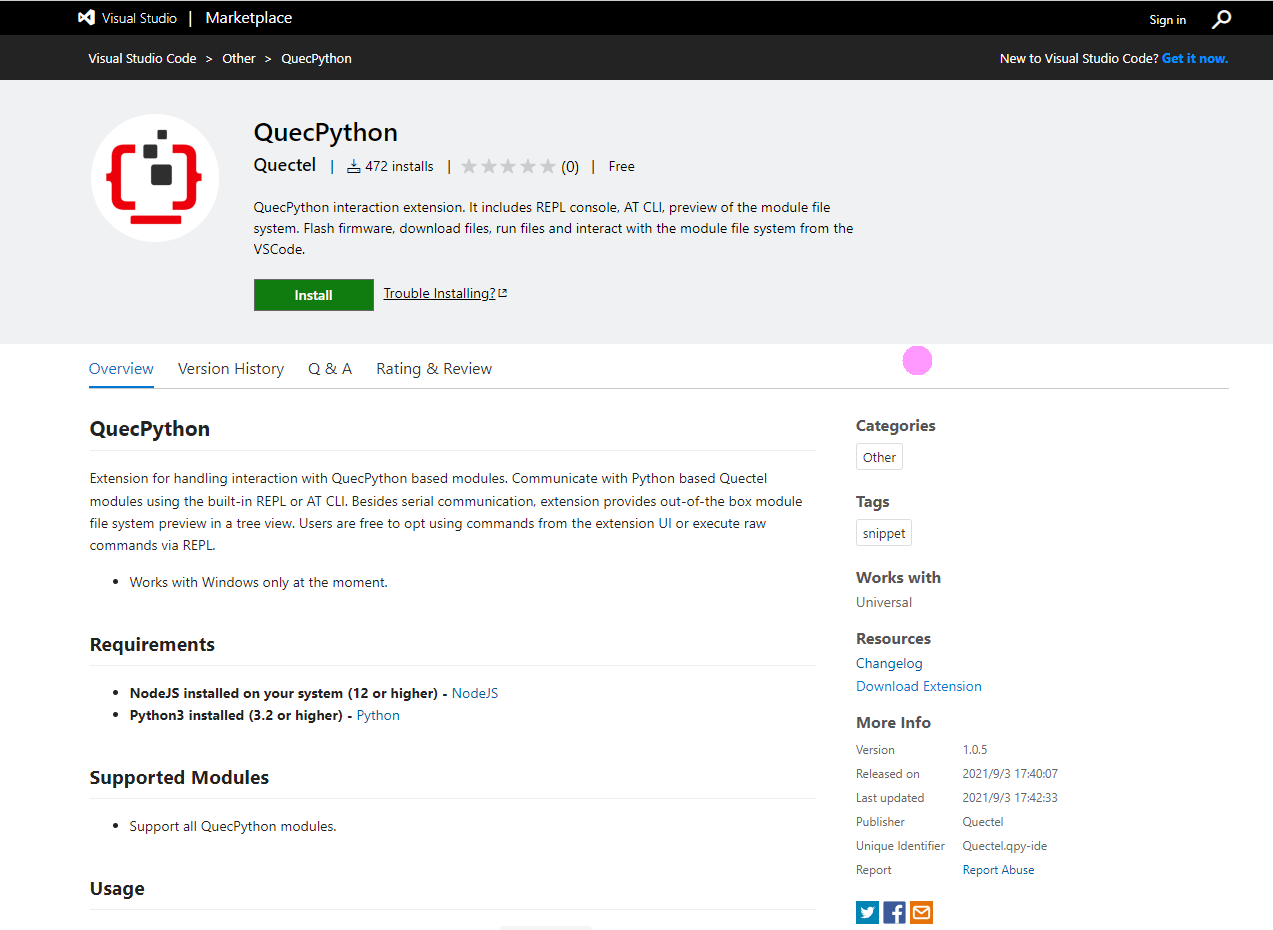Click the snippet tag

click(884, 533)
